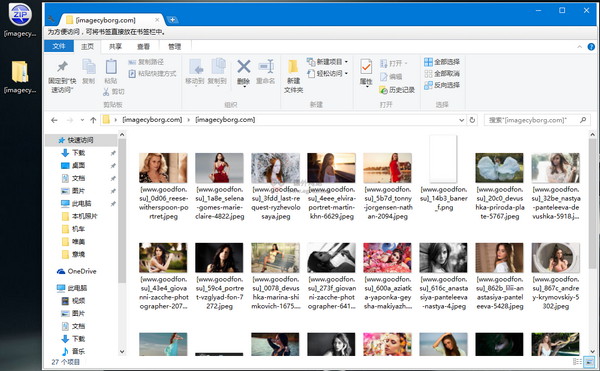
Task: Click the Paste clipboard icon
Action: click(x=111, y=67)
